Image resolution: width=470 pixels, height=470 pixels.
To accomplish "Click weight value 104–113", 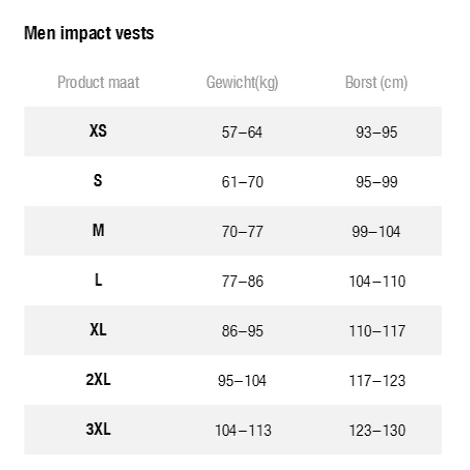I will pyautogui.click(x=243, y=430).
